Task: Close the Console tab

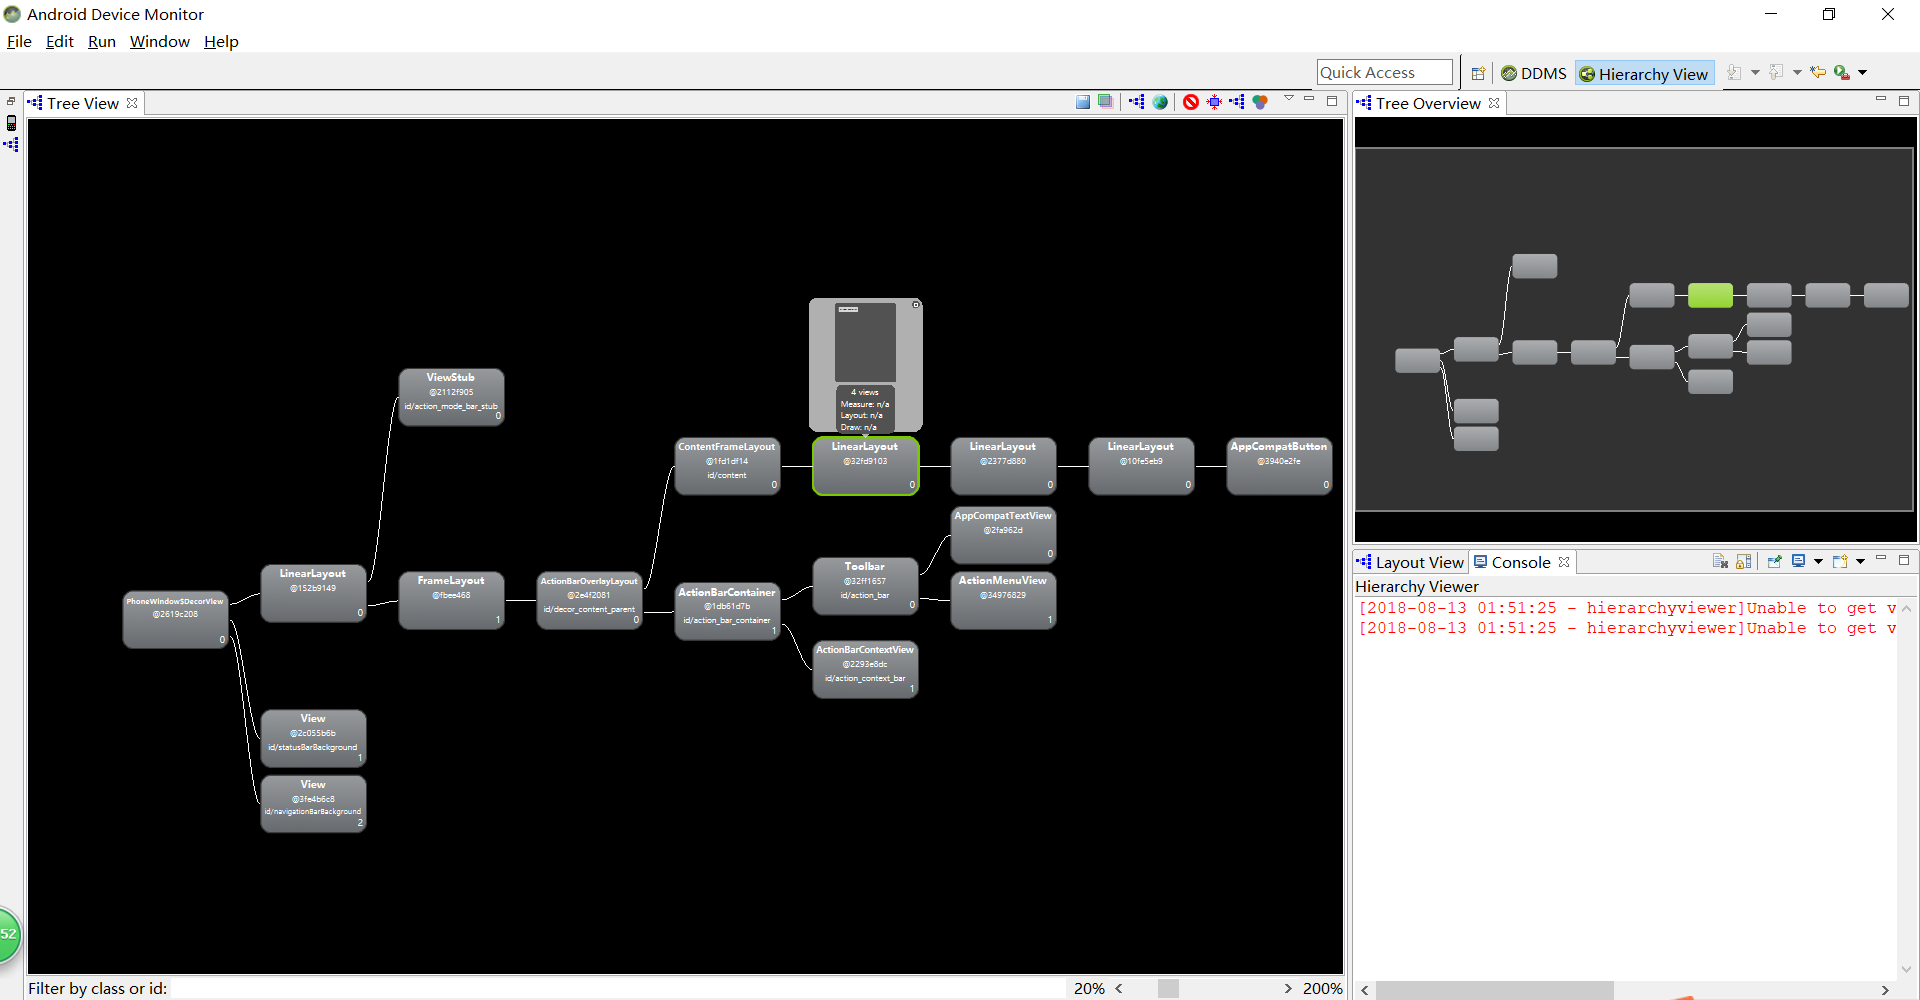Action: [1564, 562]
